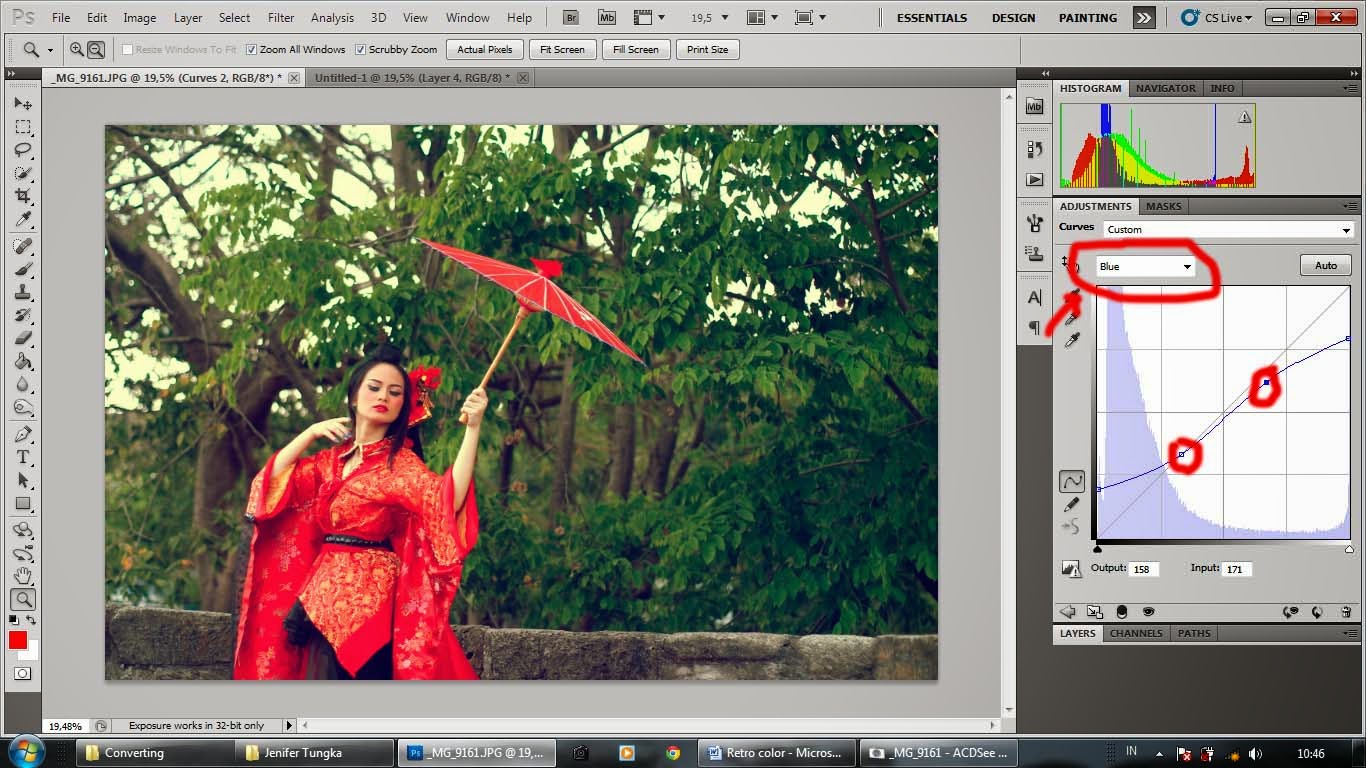Click the Zoom Out magnifier icon
The image size is (1366, 768).
tap(96, 49)
